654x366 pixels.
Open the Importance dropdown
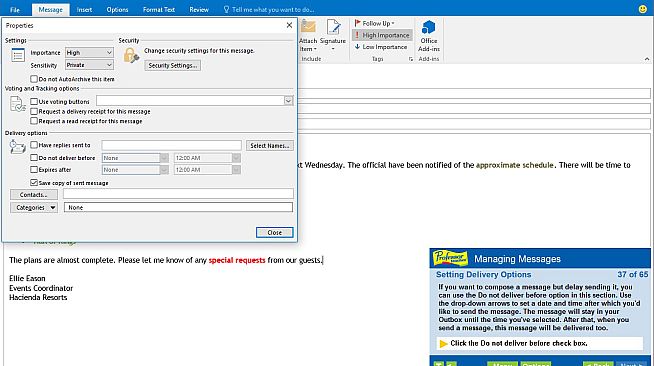click(89, 53)
